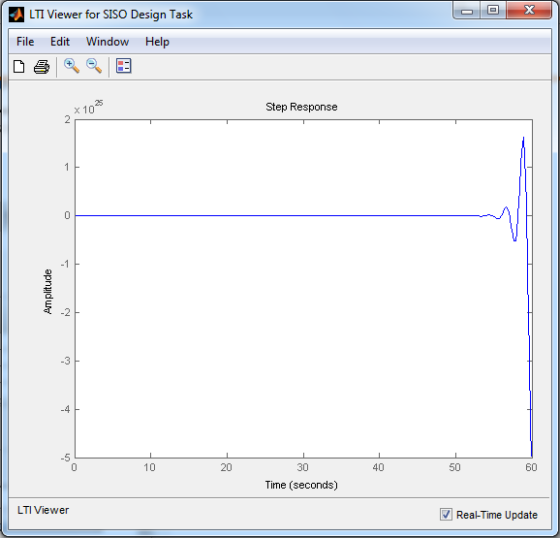This screenshot has height=538, width=560.
Task: Click the blue step response curve peak
Action: click(523, 138)
